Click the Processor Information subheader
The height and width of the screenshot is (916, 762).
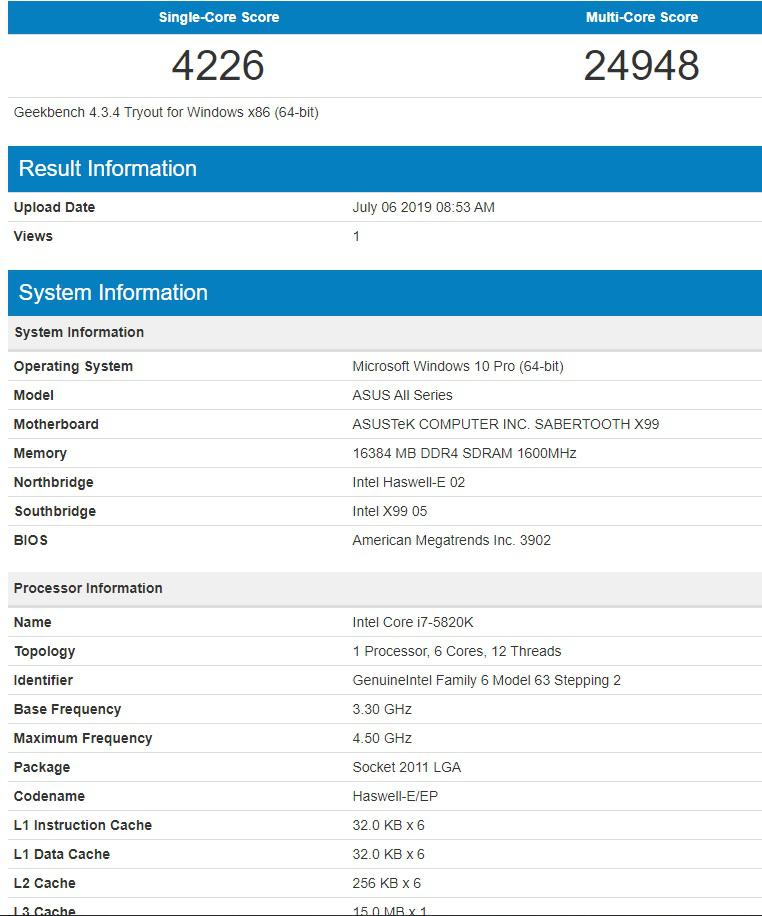[88, 588]
